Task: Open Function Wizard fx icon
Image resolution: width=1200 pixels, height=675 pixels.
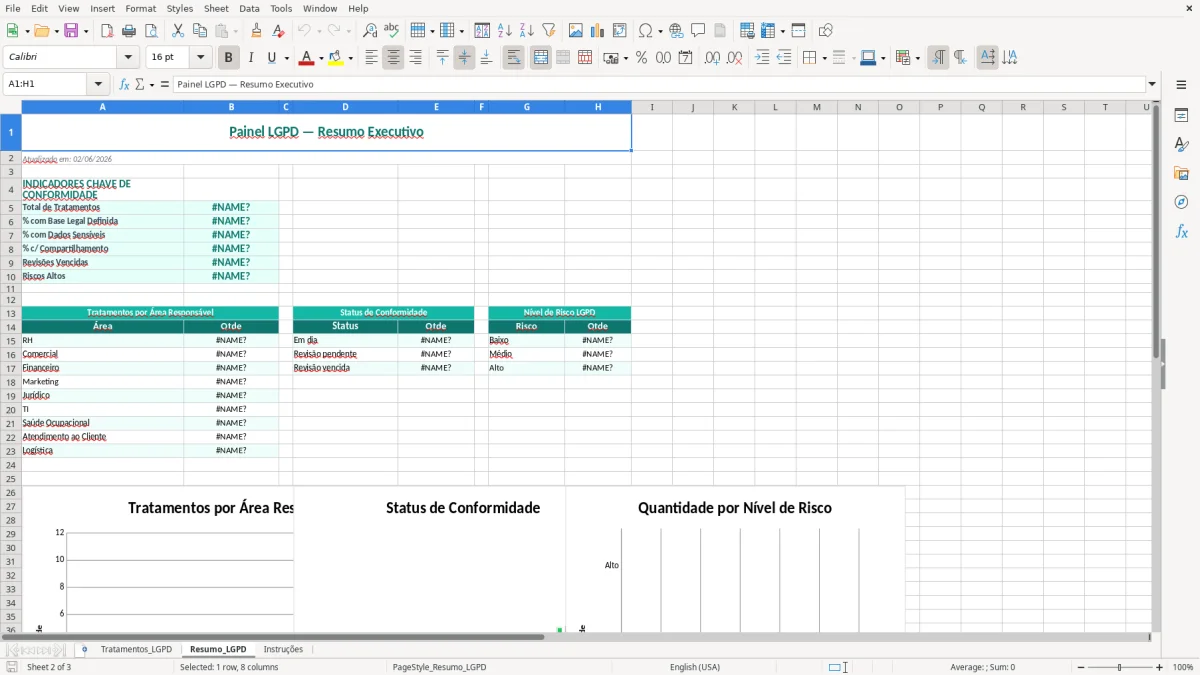Action: (x=125, y=84)
